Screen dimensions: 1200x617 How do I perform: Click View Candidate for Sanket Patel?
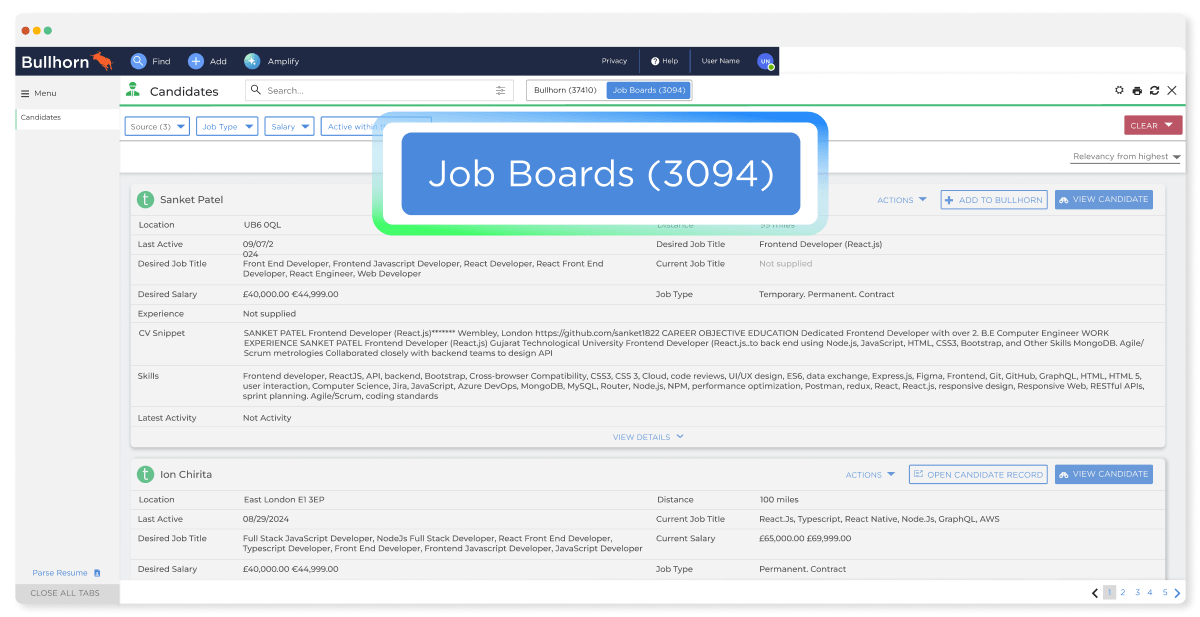(1103, 200)
